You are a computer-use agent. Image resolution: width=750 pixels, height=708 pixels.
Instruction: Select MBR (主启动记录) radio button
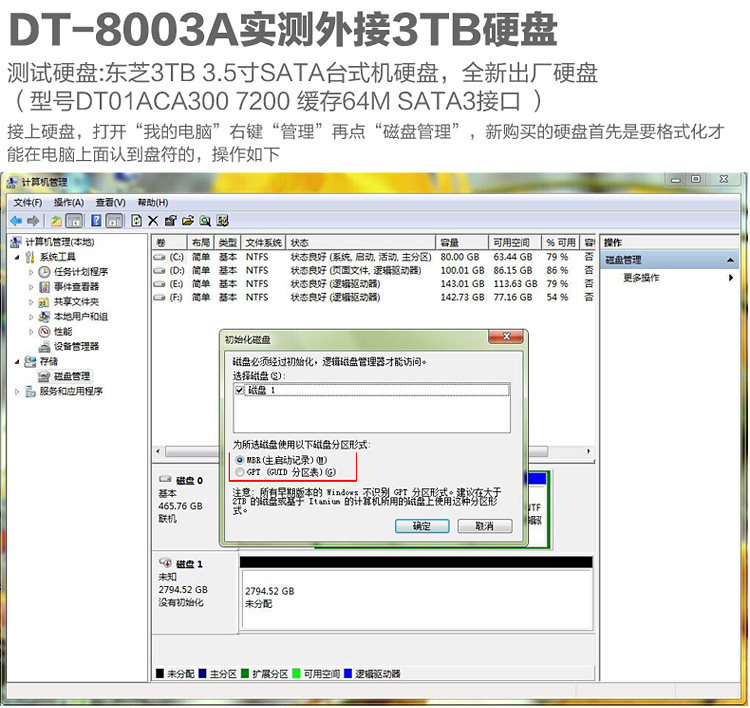click(x=240, y=460)
